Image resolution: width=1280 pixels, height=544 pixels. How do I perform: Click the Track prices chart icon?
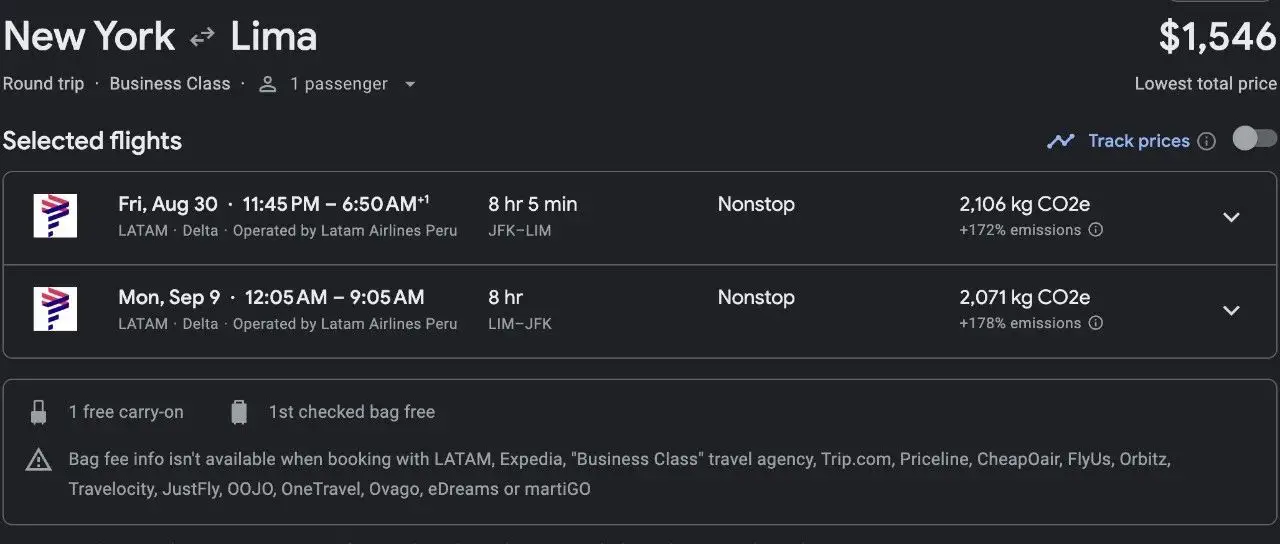[x=1060, y=141]
